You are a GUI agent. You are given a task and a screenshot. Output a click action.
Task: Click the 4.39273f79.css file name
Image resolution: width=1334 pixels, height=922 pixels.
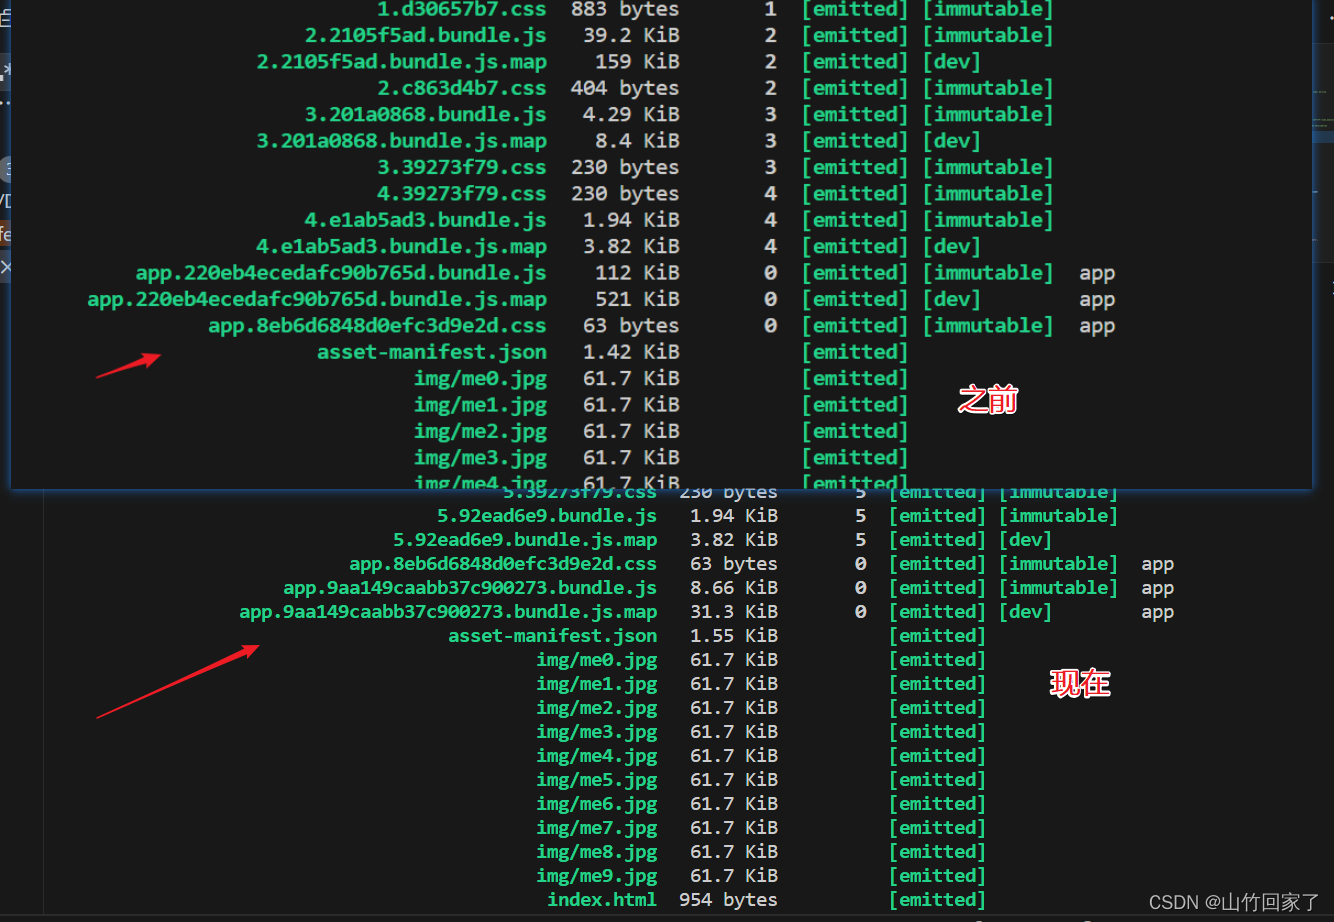(462, 194)
